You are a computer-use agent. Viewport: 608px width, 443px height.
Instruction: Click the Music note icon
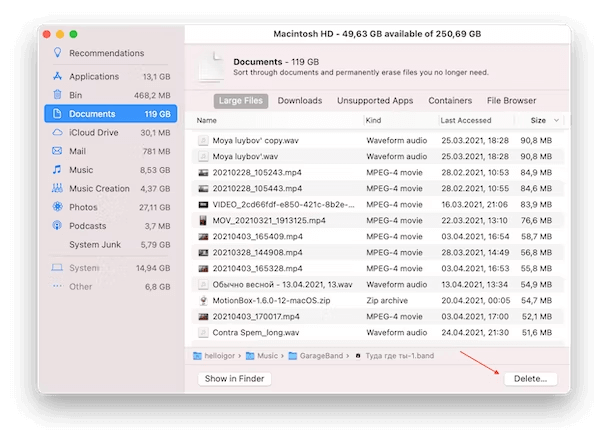click(x=57, y=170)
